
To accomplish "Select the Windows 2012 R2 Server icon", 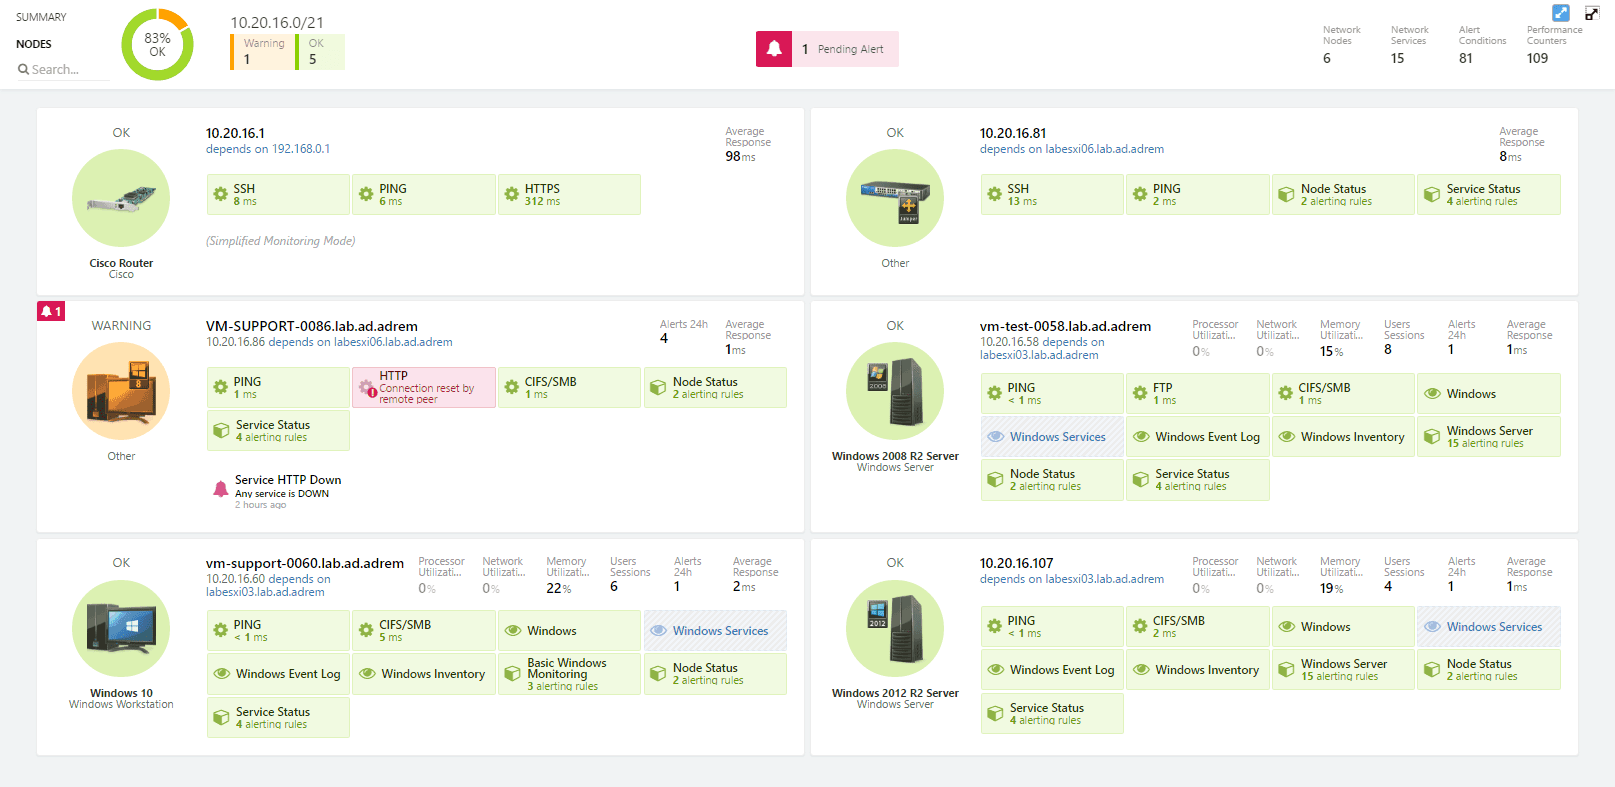I will coord(895,629).
